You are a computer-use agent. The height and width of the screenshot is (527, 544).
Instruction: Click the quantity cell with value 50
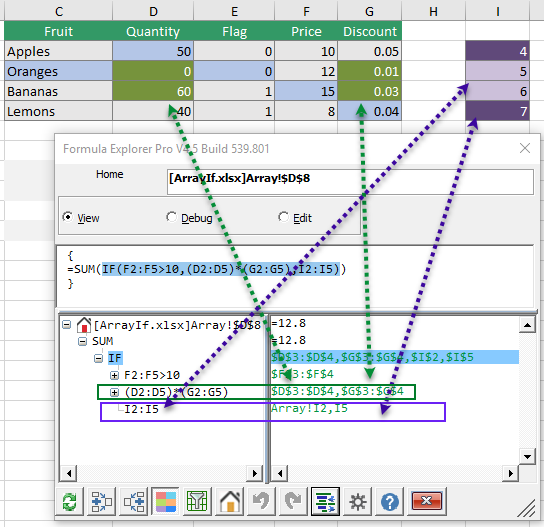click(x=153, y=51)
